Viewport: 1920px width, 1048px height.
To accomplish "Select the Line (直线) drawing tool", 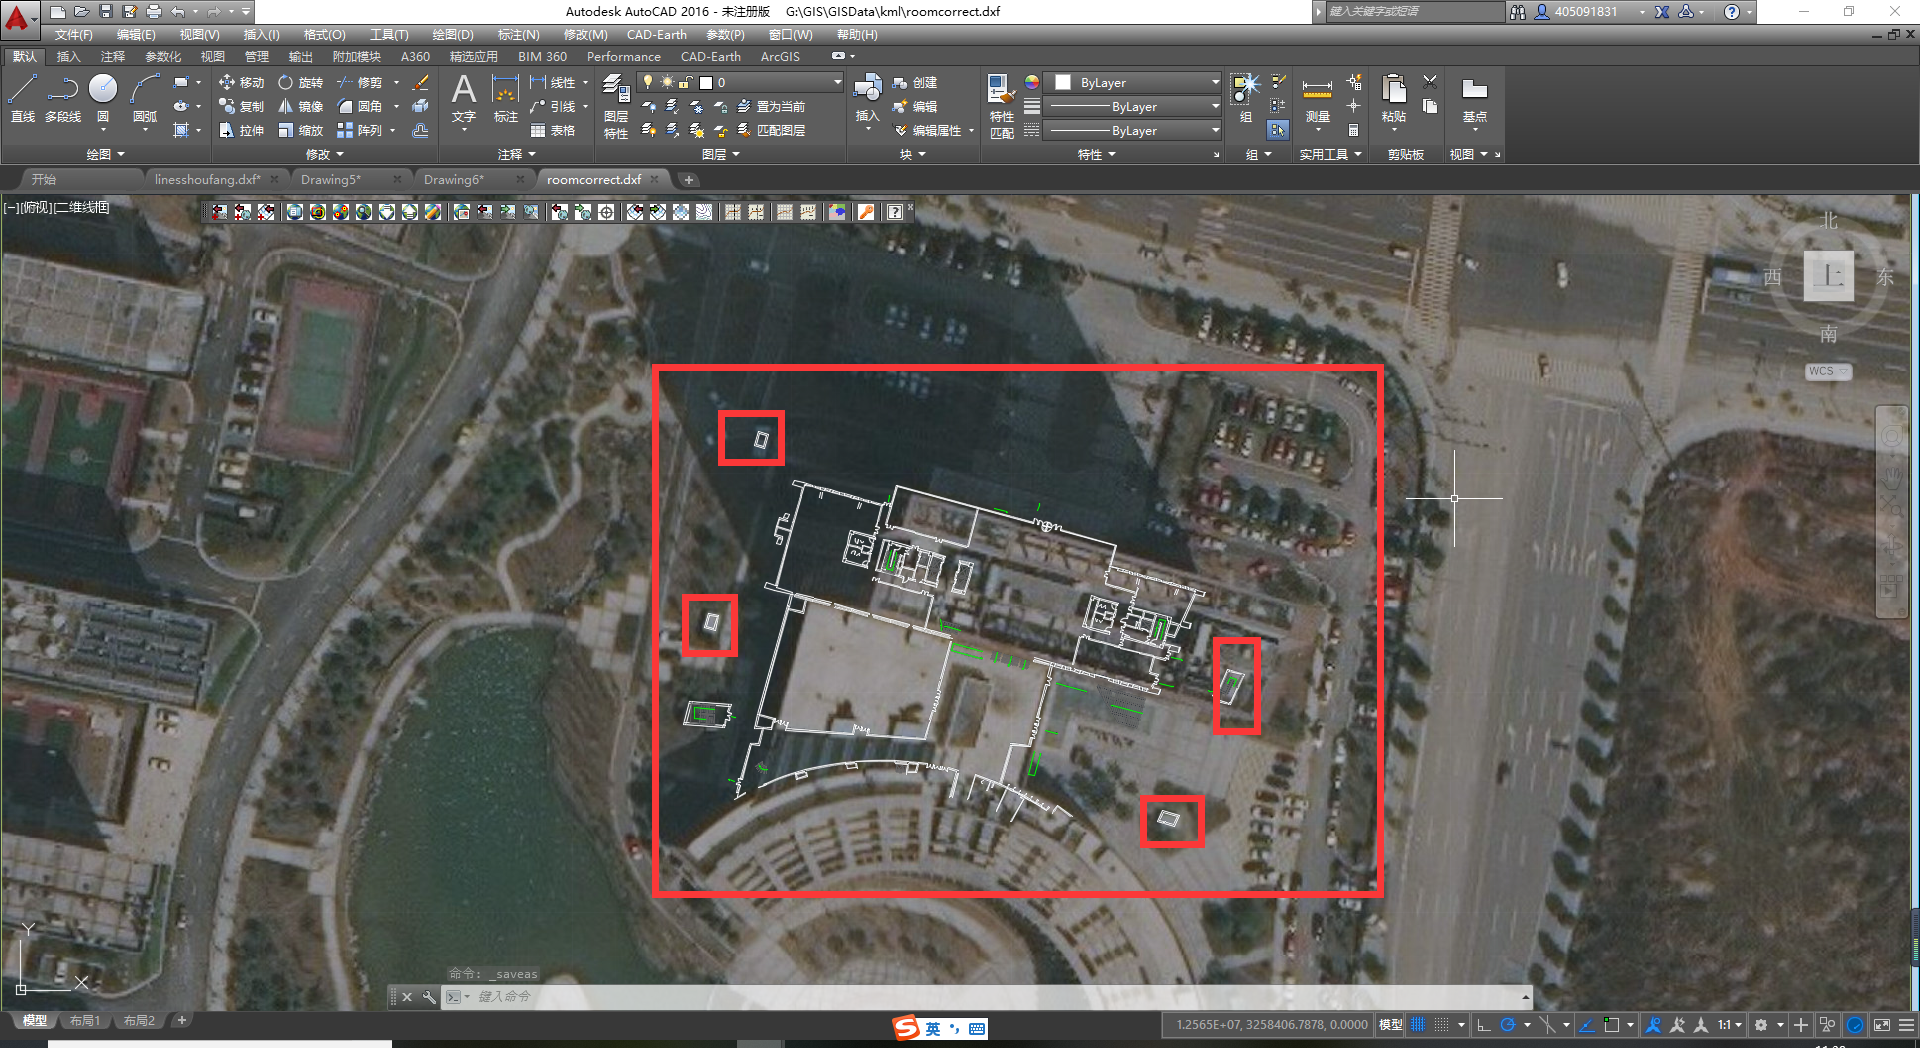I will (22, 98).
